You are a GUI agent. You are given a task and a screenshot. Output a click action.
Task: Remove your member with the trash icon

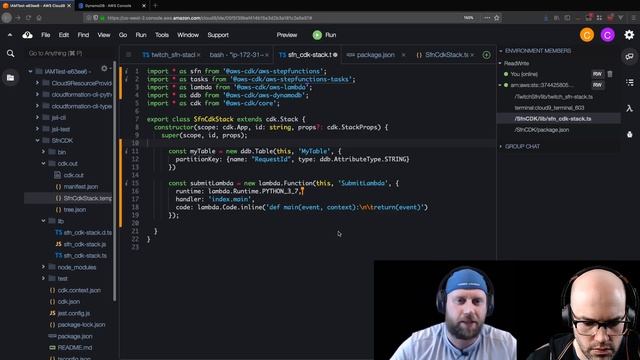coord(610,74)
